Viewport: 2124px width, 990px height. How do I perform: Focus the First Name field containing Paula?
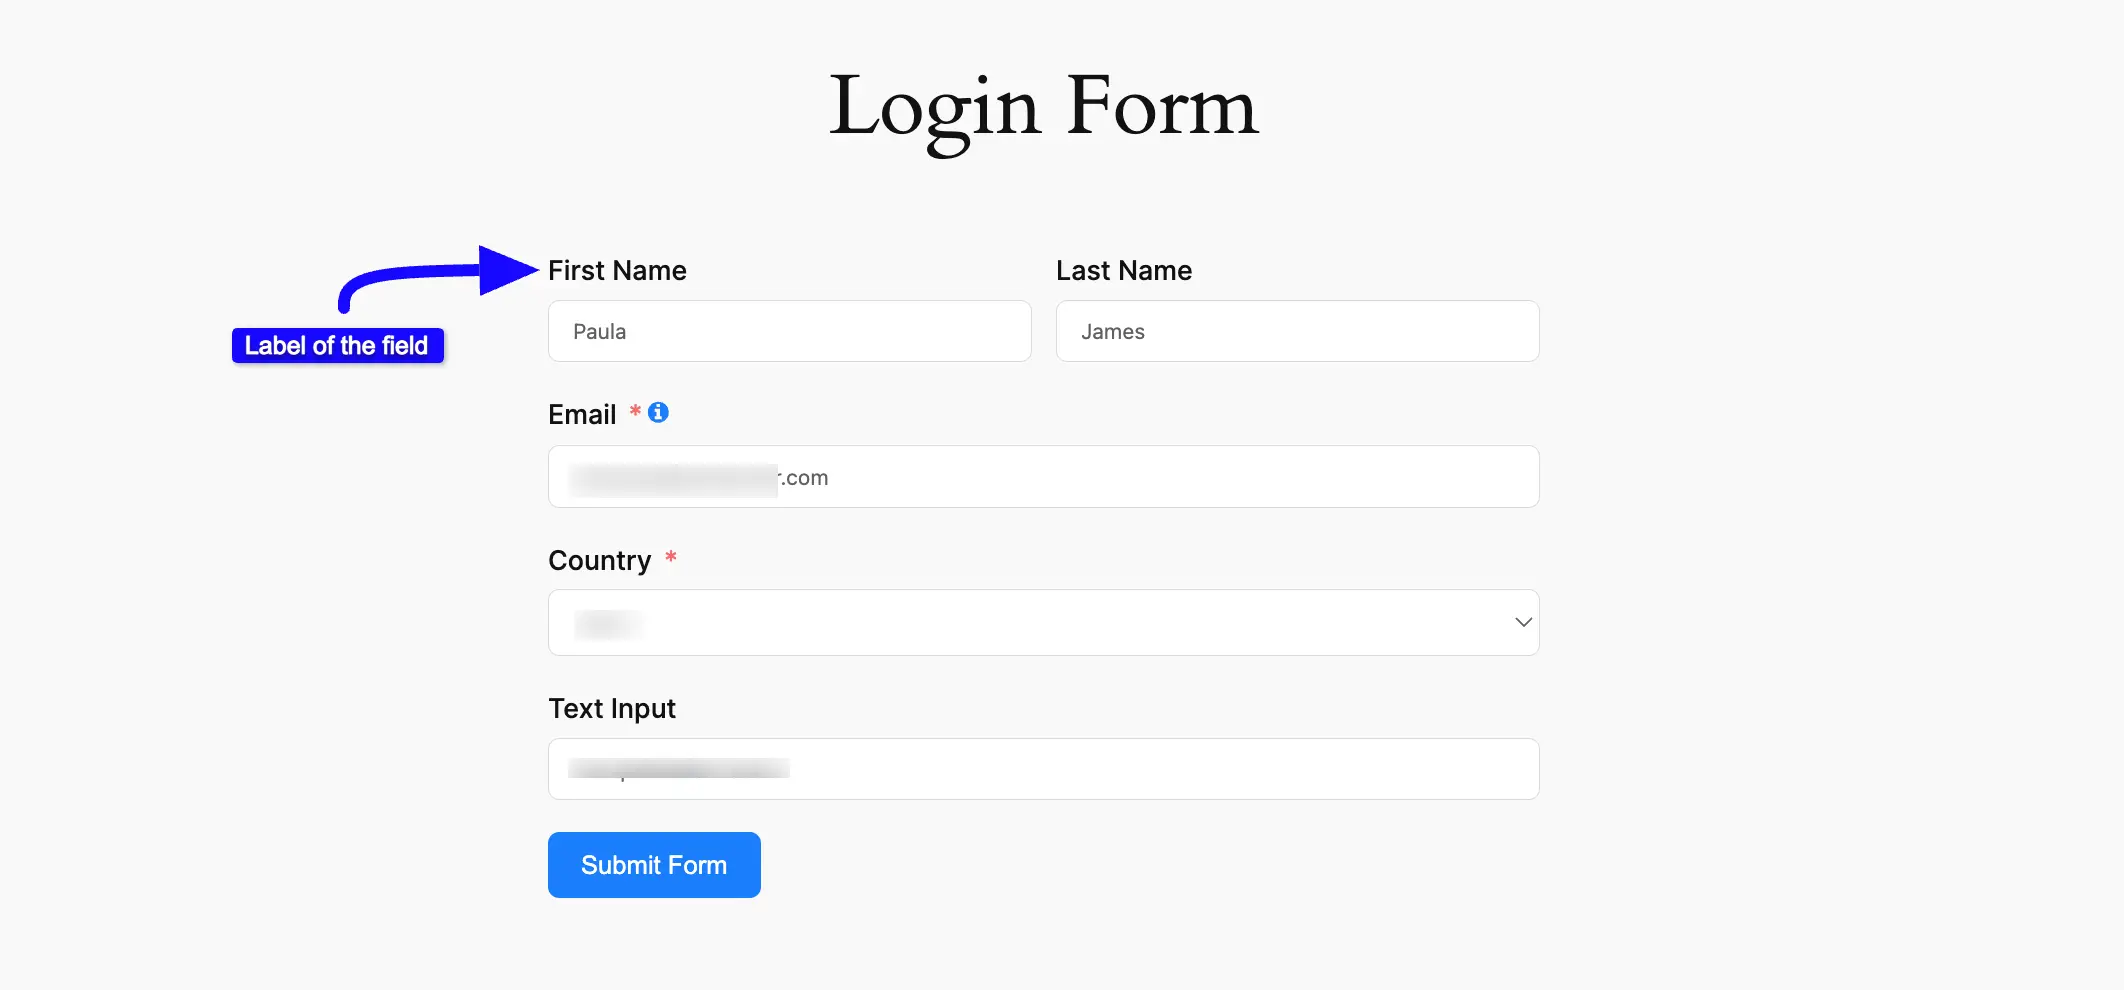point(789,331)
